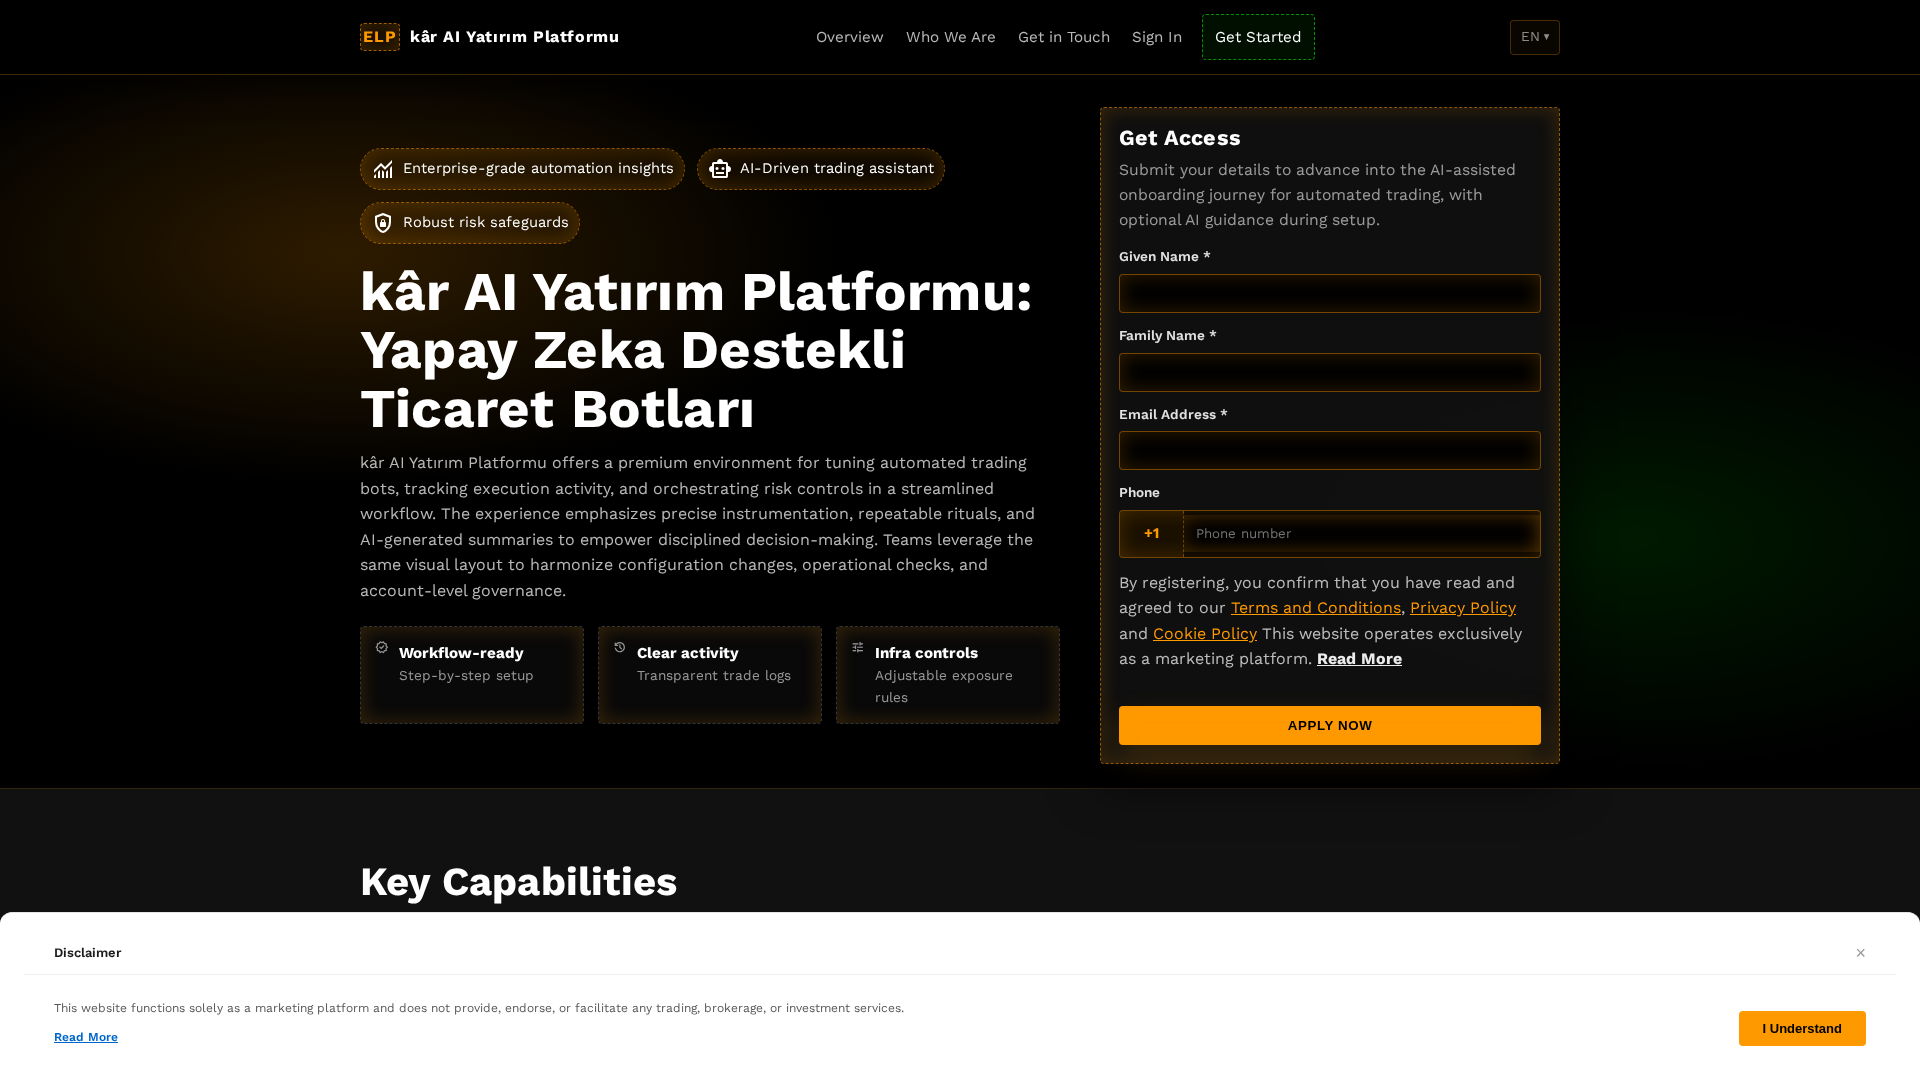The image size is (1920, 1080).
Task: Click the sliders icon in the Infra controls card
Action: click(858, 648)
